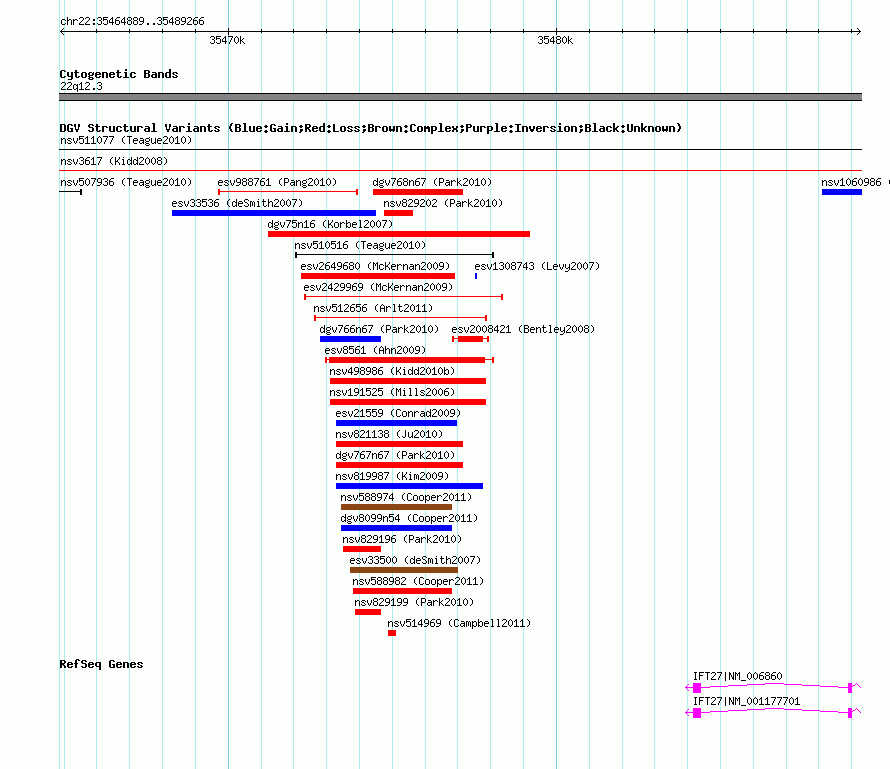Open the IFT27|NM_001177701 gene label
890x769 pixels.
click(746, 701)
